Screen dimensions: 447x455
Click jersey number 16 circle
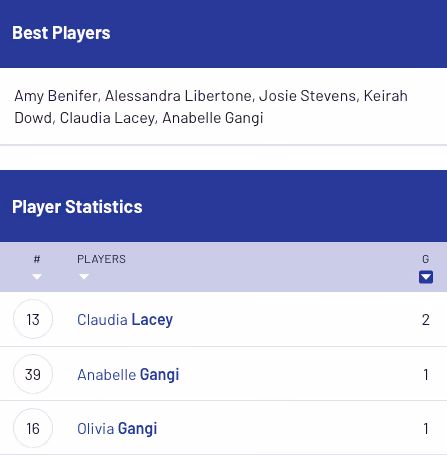[33, 428]
